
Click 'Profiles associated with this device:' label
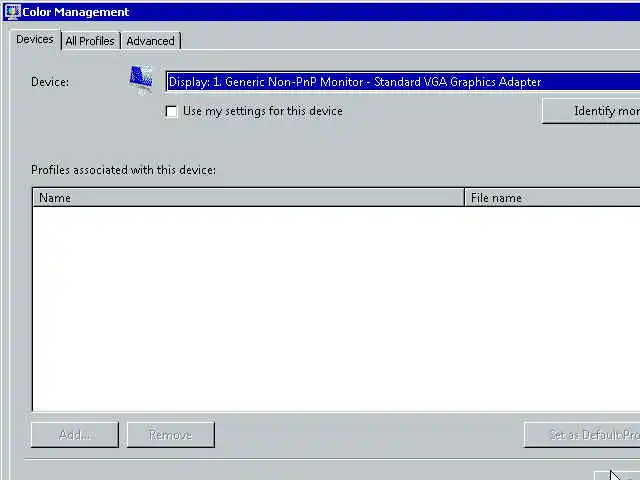pos(123,170)
